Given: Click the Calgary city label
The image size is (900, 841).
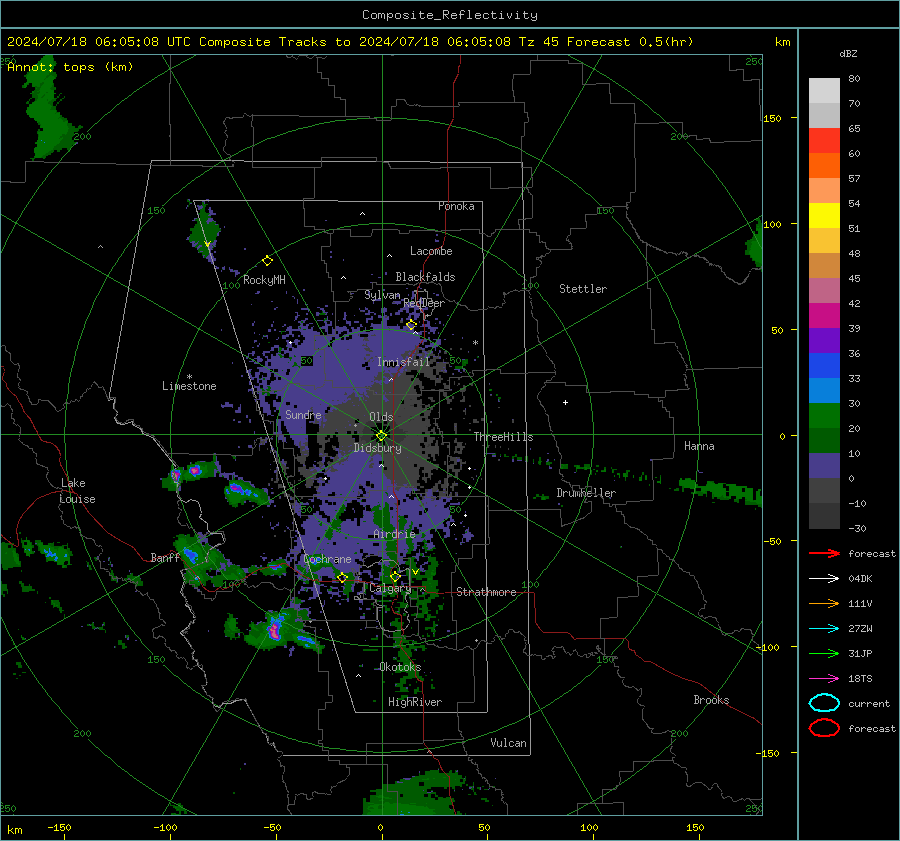Looking at the screenshot, I should click(x=390, y=588).
